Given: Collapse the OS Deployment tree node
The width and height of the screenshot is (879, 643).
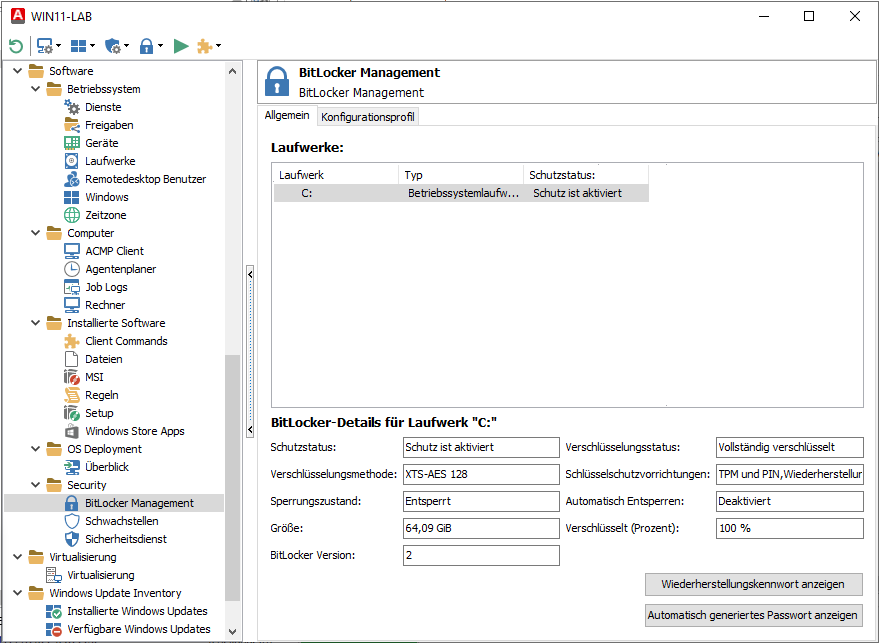Looking at the screenshot, I should 36,448.
